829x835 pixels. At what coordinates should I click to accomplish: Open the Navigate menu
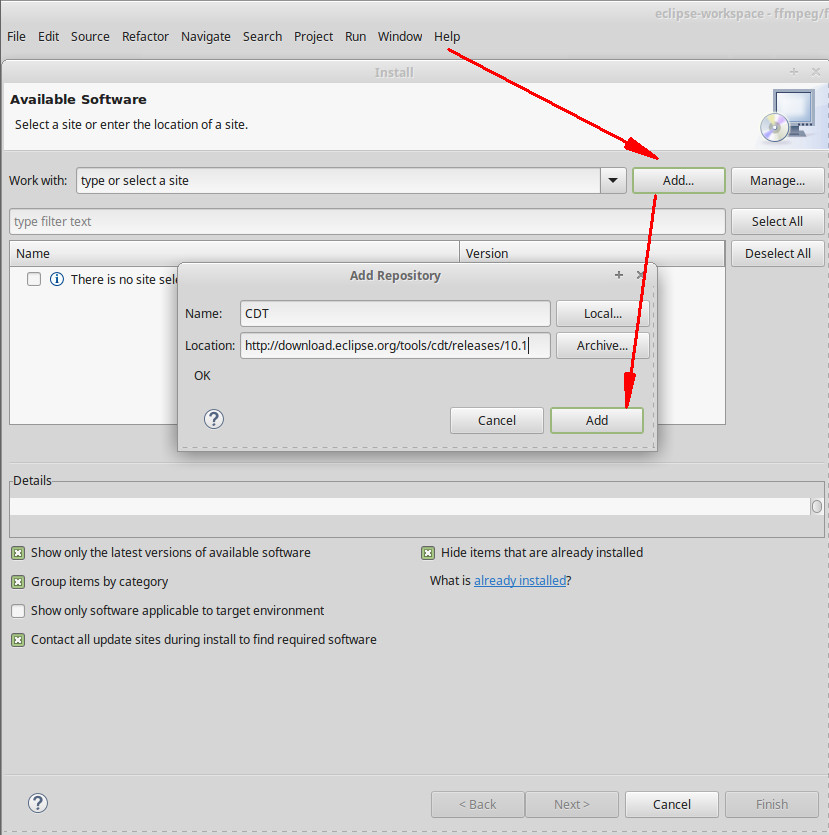(205, 36)
